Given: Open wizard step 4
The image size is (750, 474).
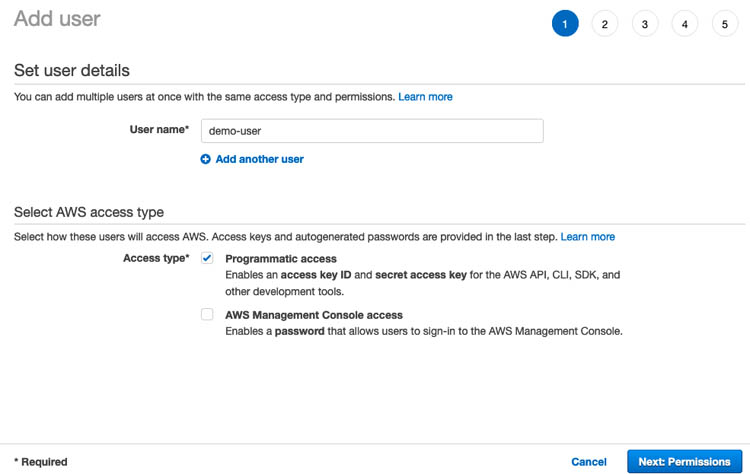Looking at the screenshot, I should tap(684, 24).
